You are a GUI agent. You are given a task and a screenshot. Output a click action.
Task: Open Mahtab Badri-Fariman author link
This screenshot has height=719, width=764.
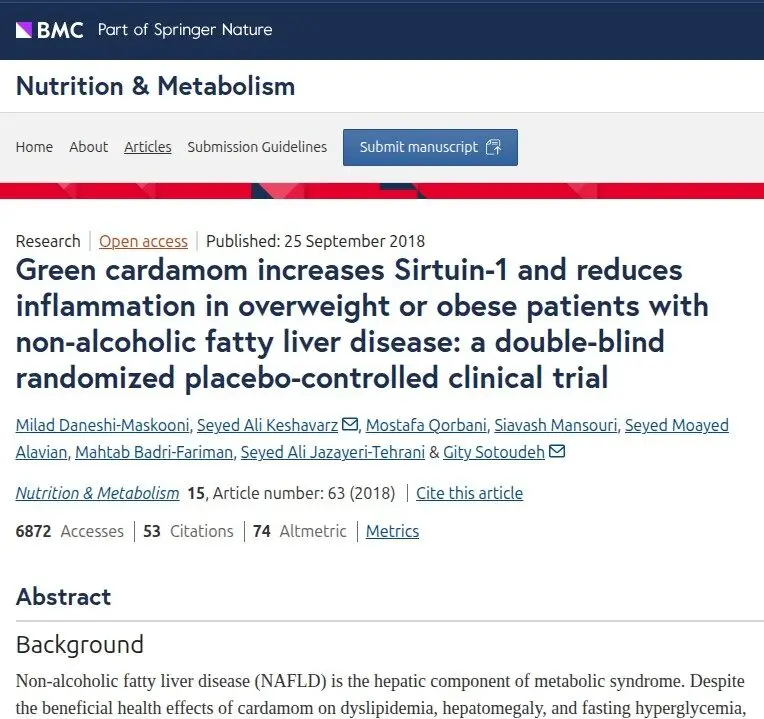pos(154,452)
